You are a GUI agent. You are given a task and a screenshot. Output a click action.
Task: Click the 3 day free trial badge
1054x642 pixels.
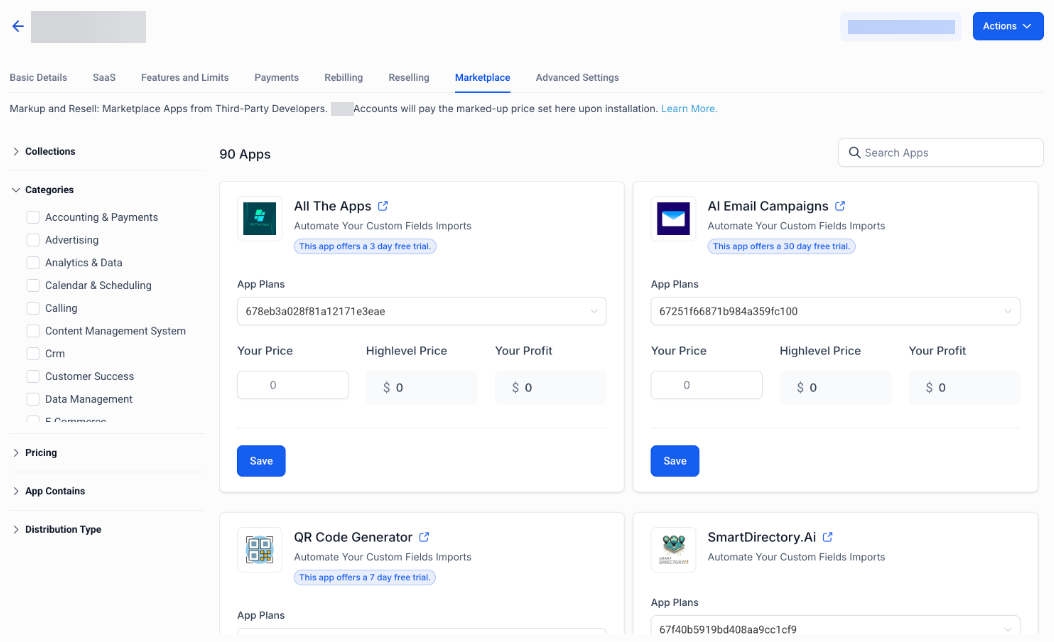pyautogui.click(x=365, y=246)
